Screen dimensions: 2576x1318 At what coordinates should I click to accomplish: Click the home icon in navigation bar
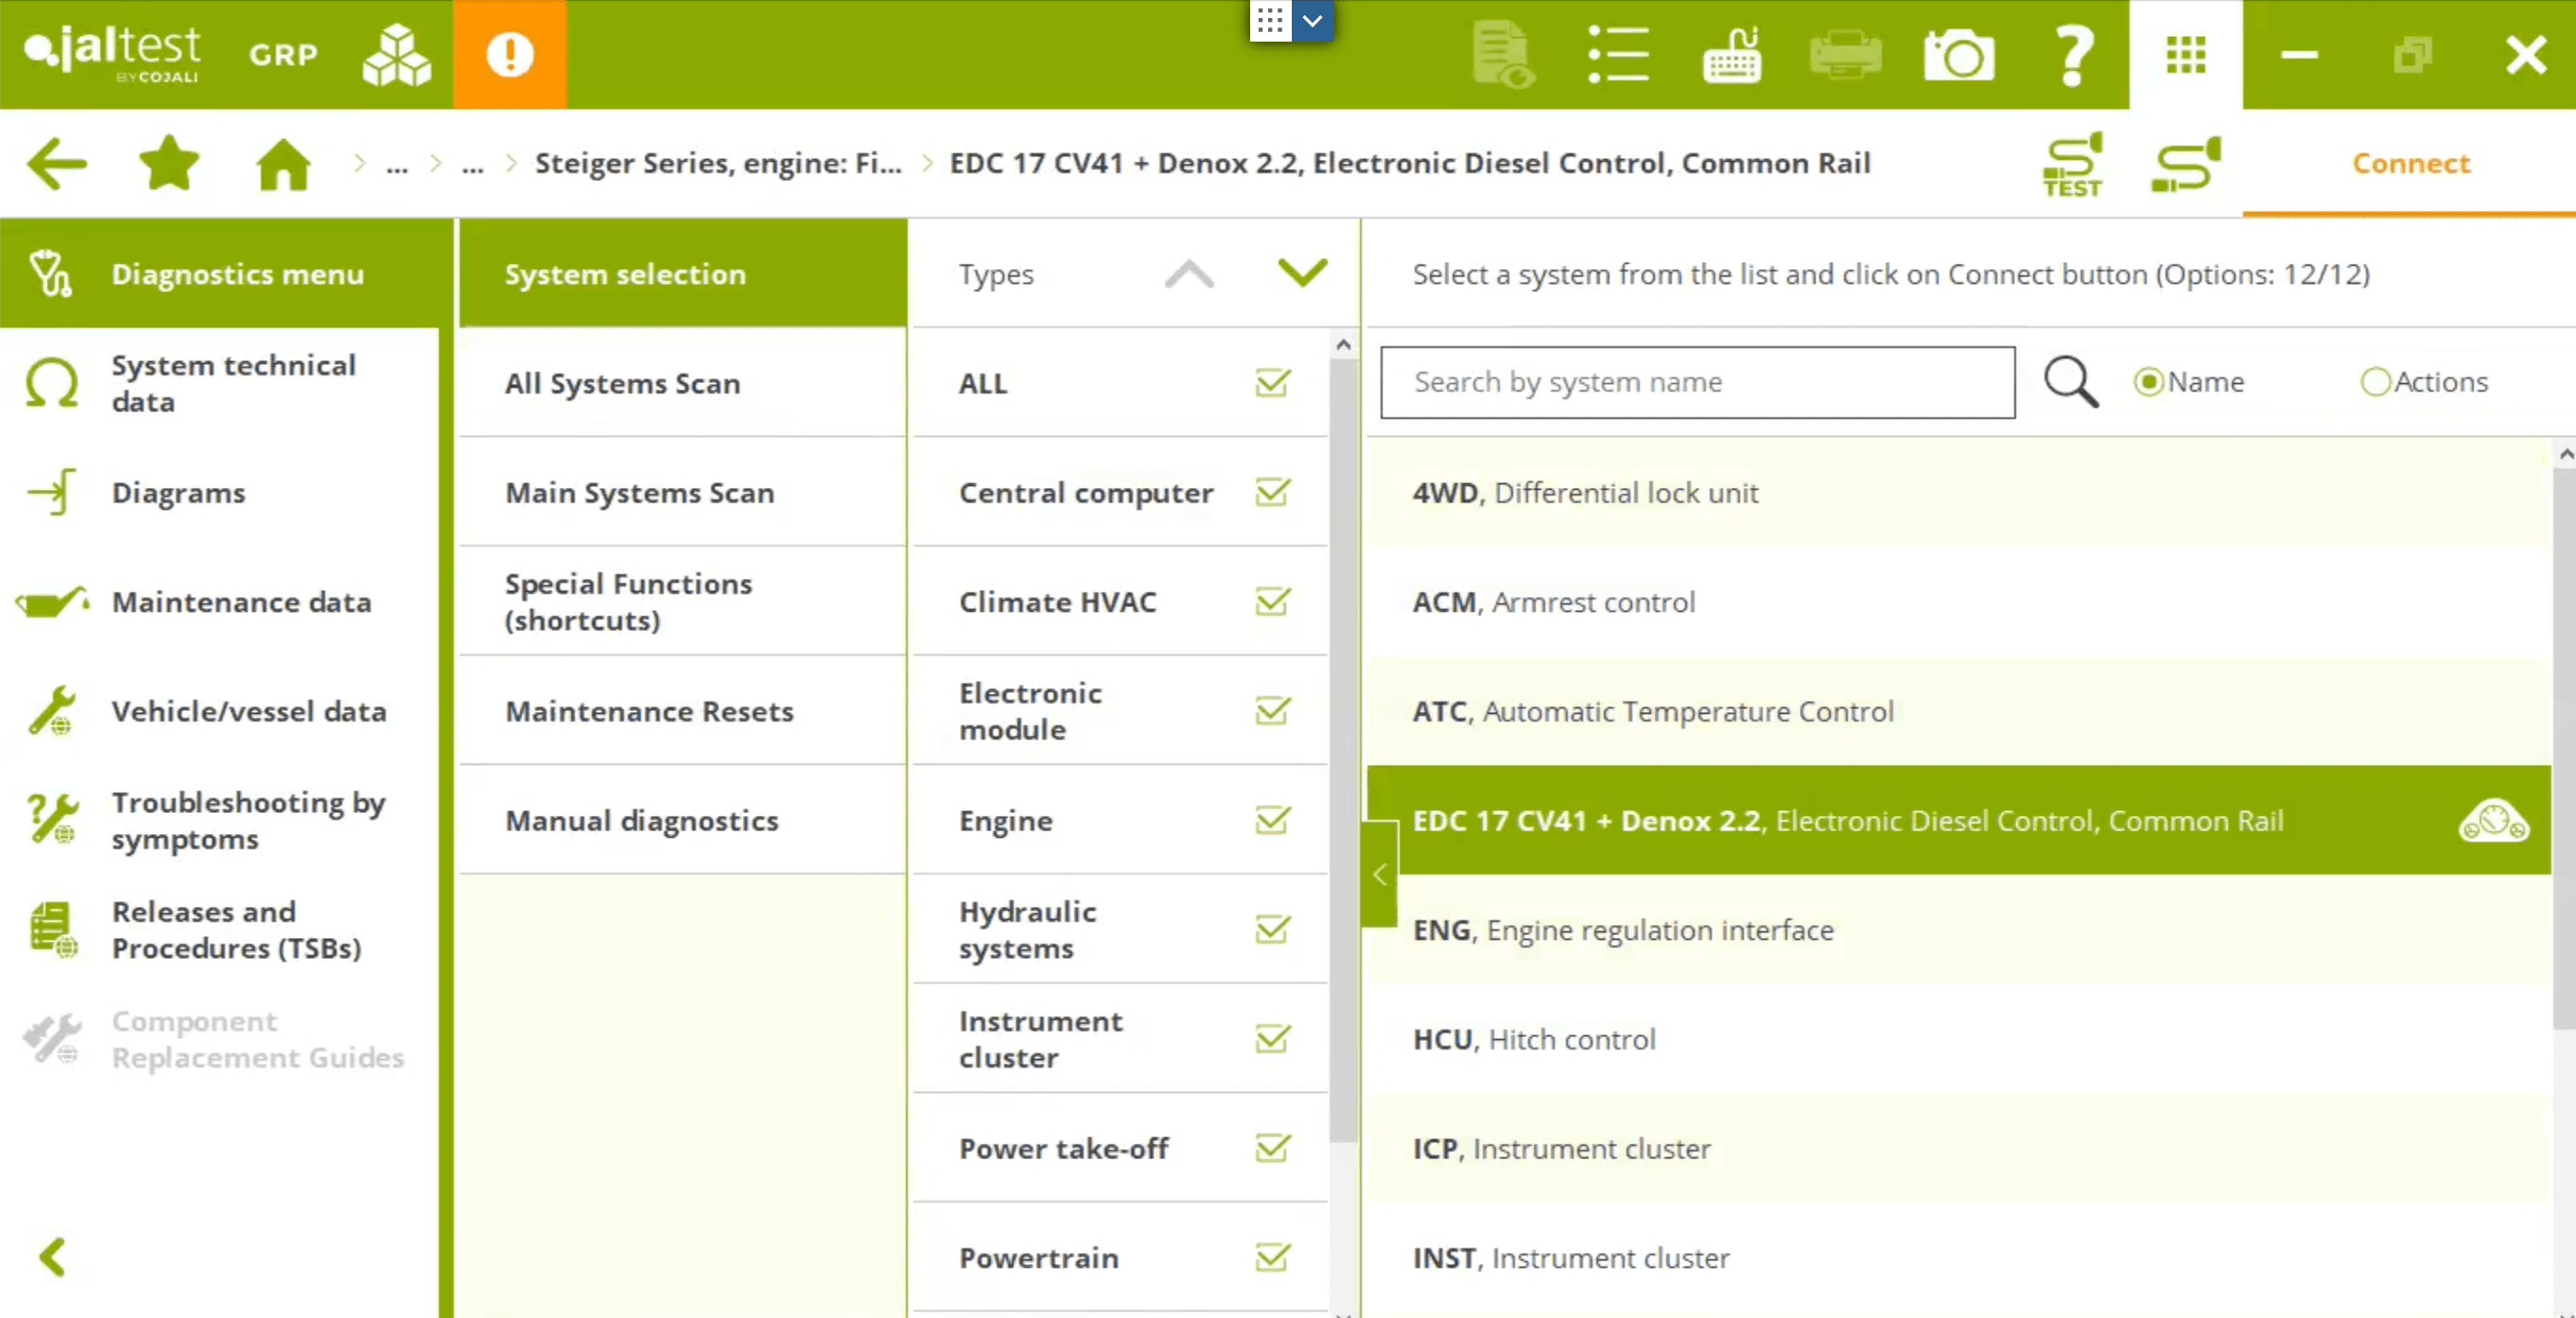coord(283,164)
